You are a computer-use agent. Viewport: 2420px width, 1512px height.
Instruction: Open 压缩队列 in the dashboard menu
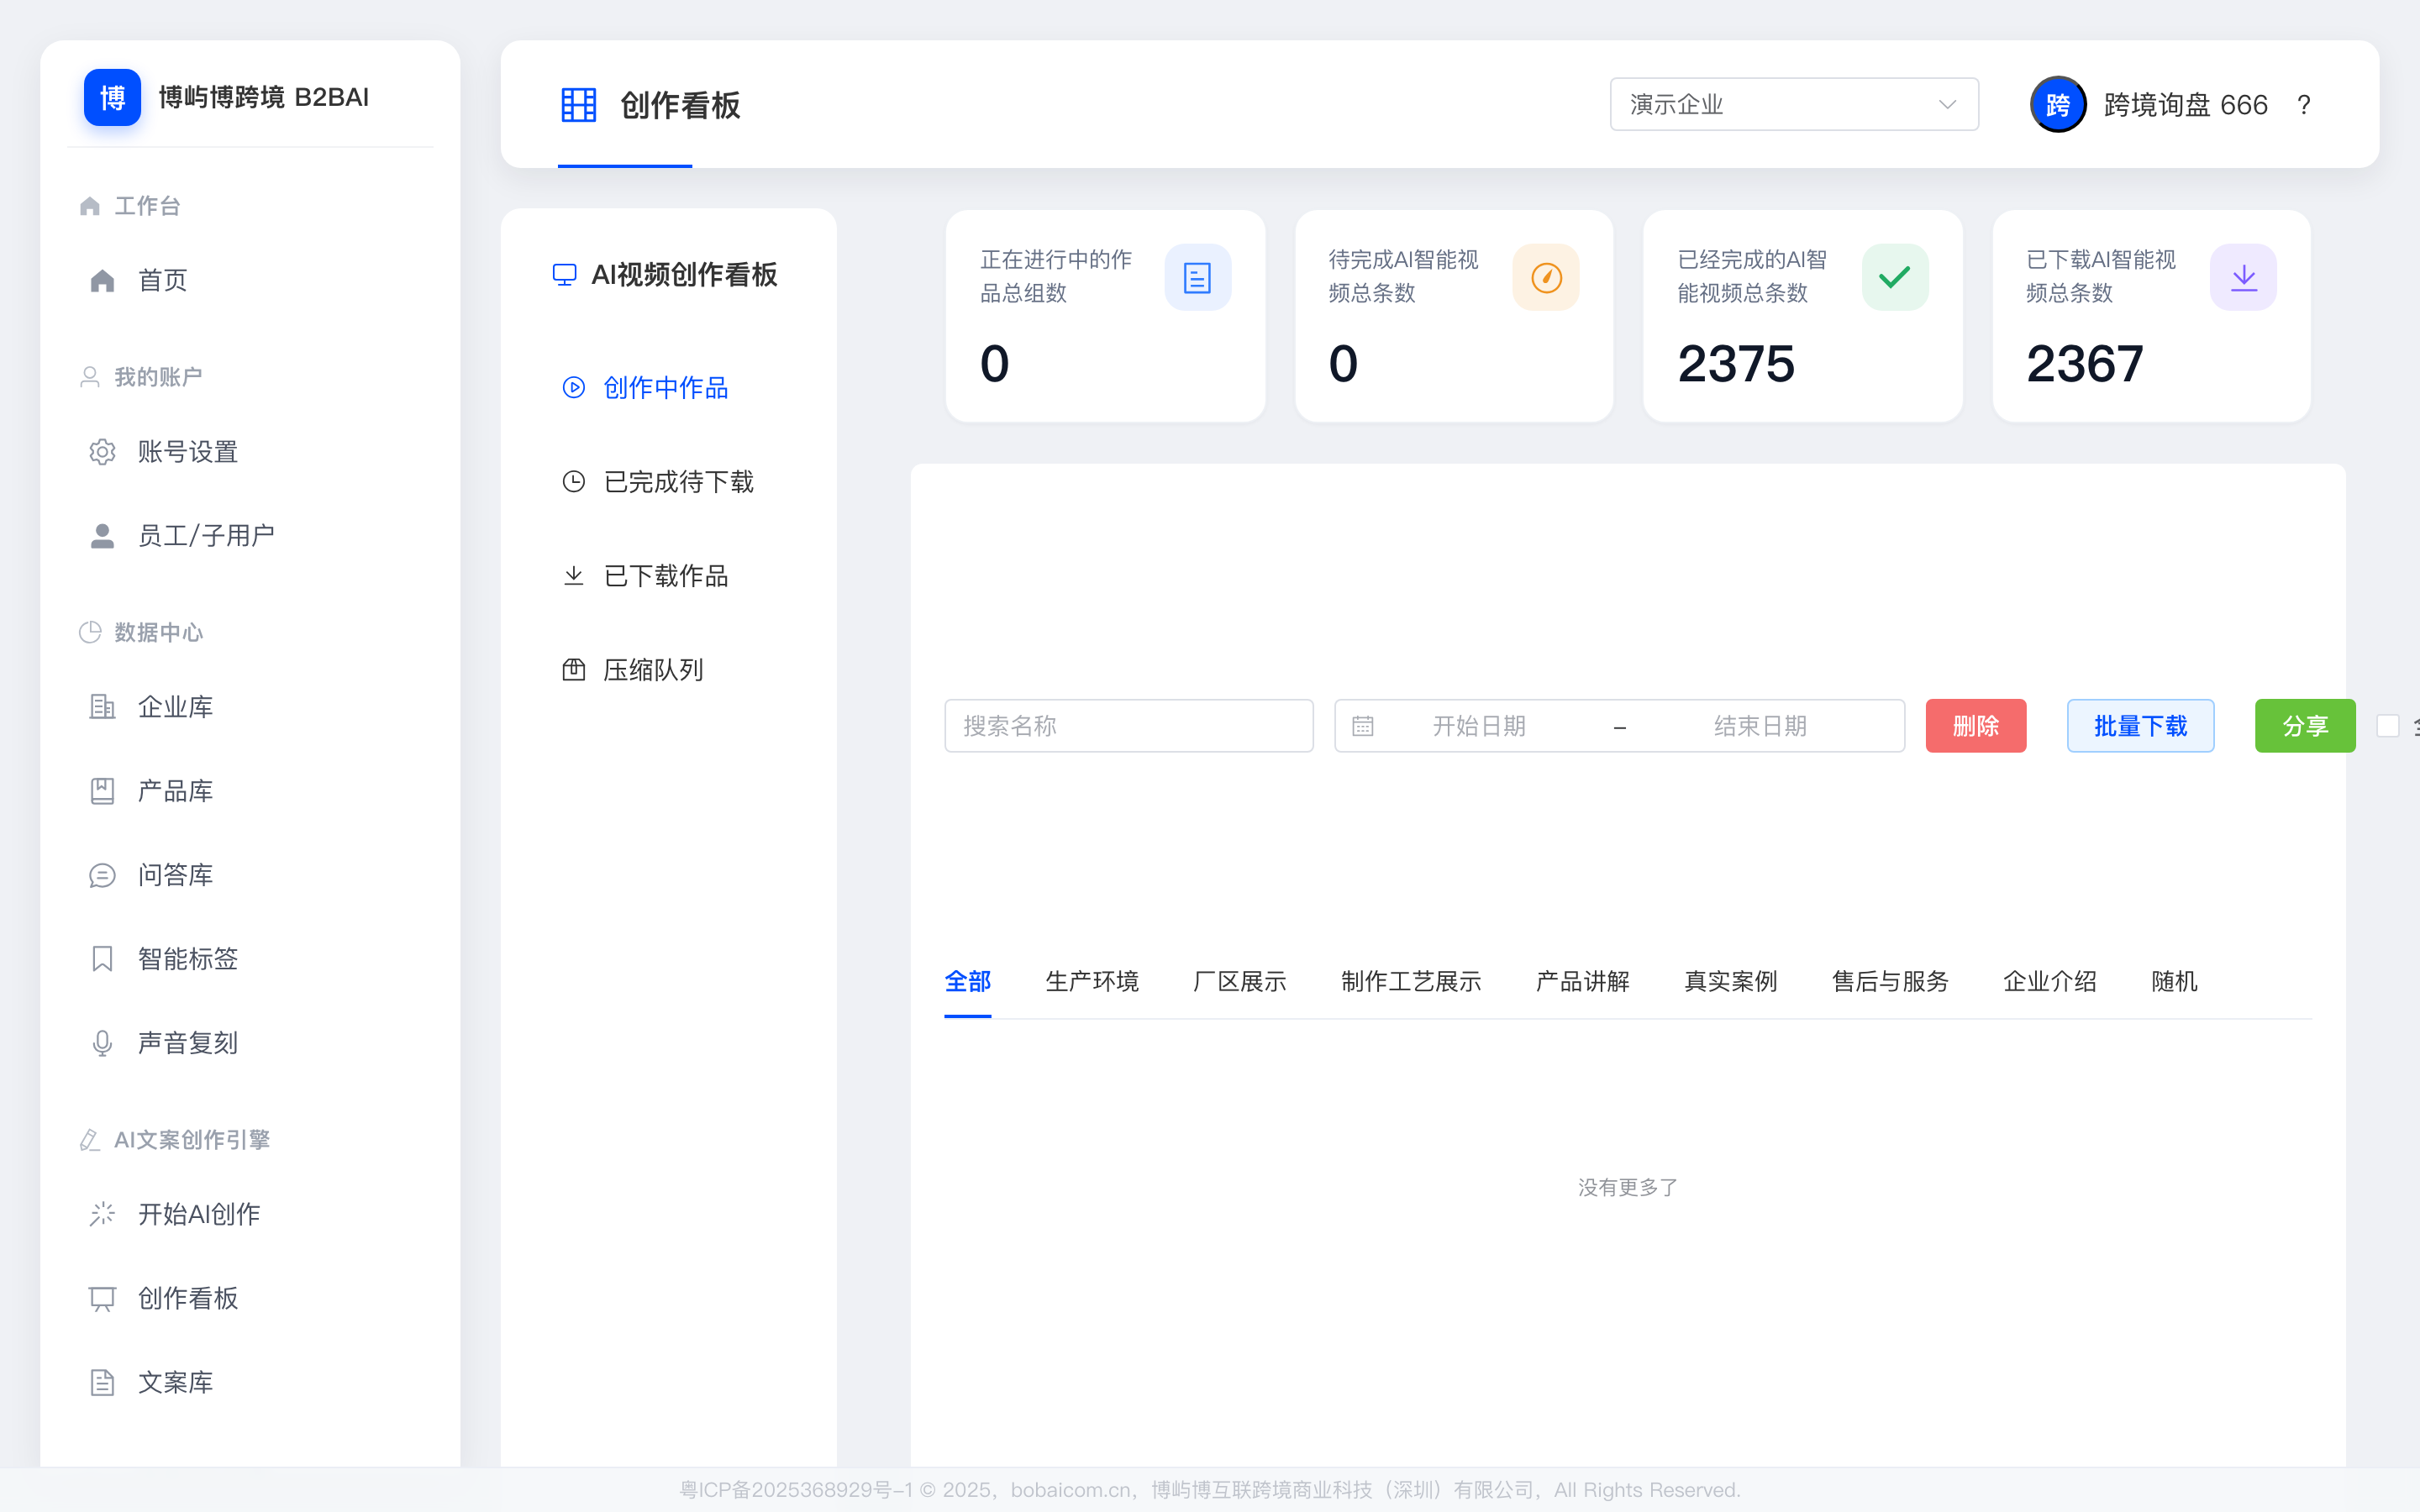(x=668, y=670)
